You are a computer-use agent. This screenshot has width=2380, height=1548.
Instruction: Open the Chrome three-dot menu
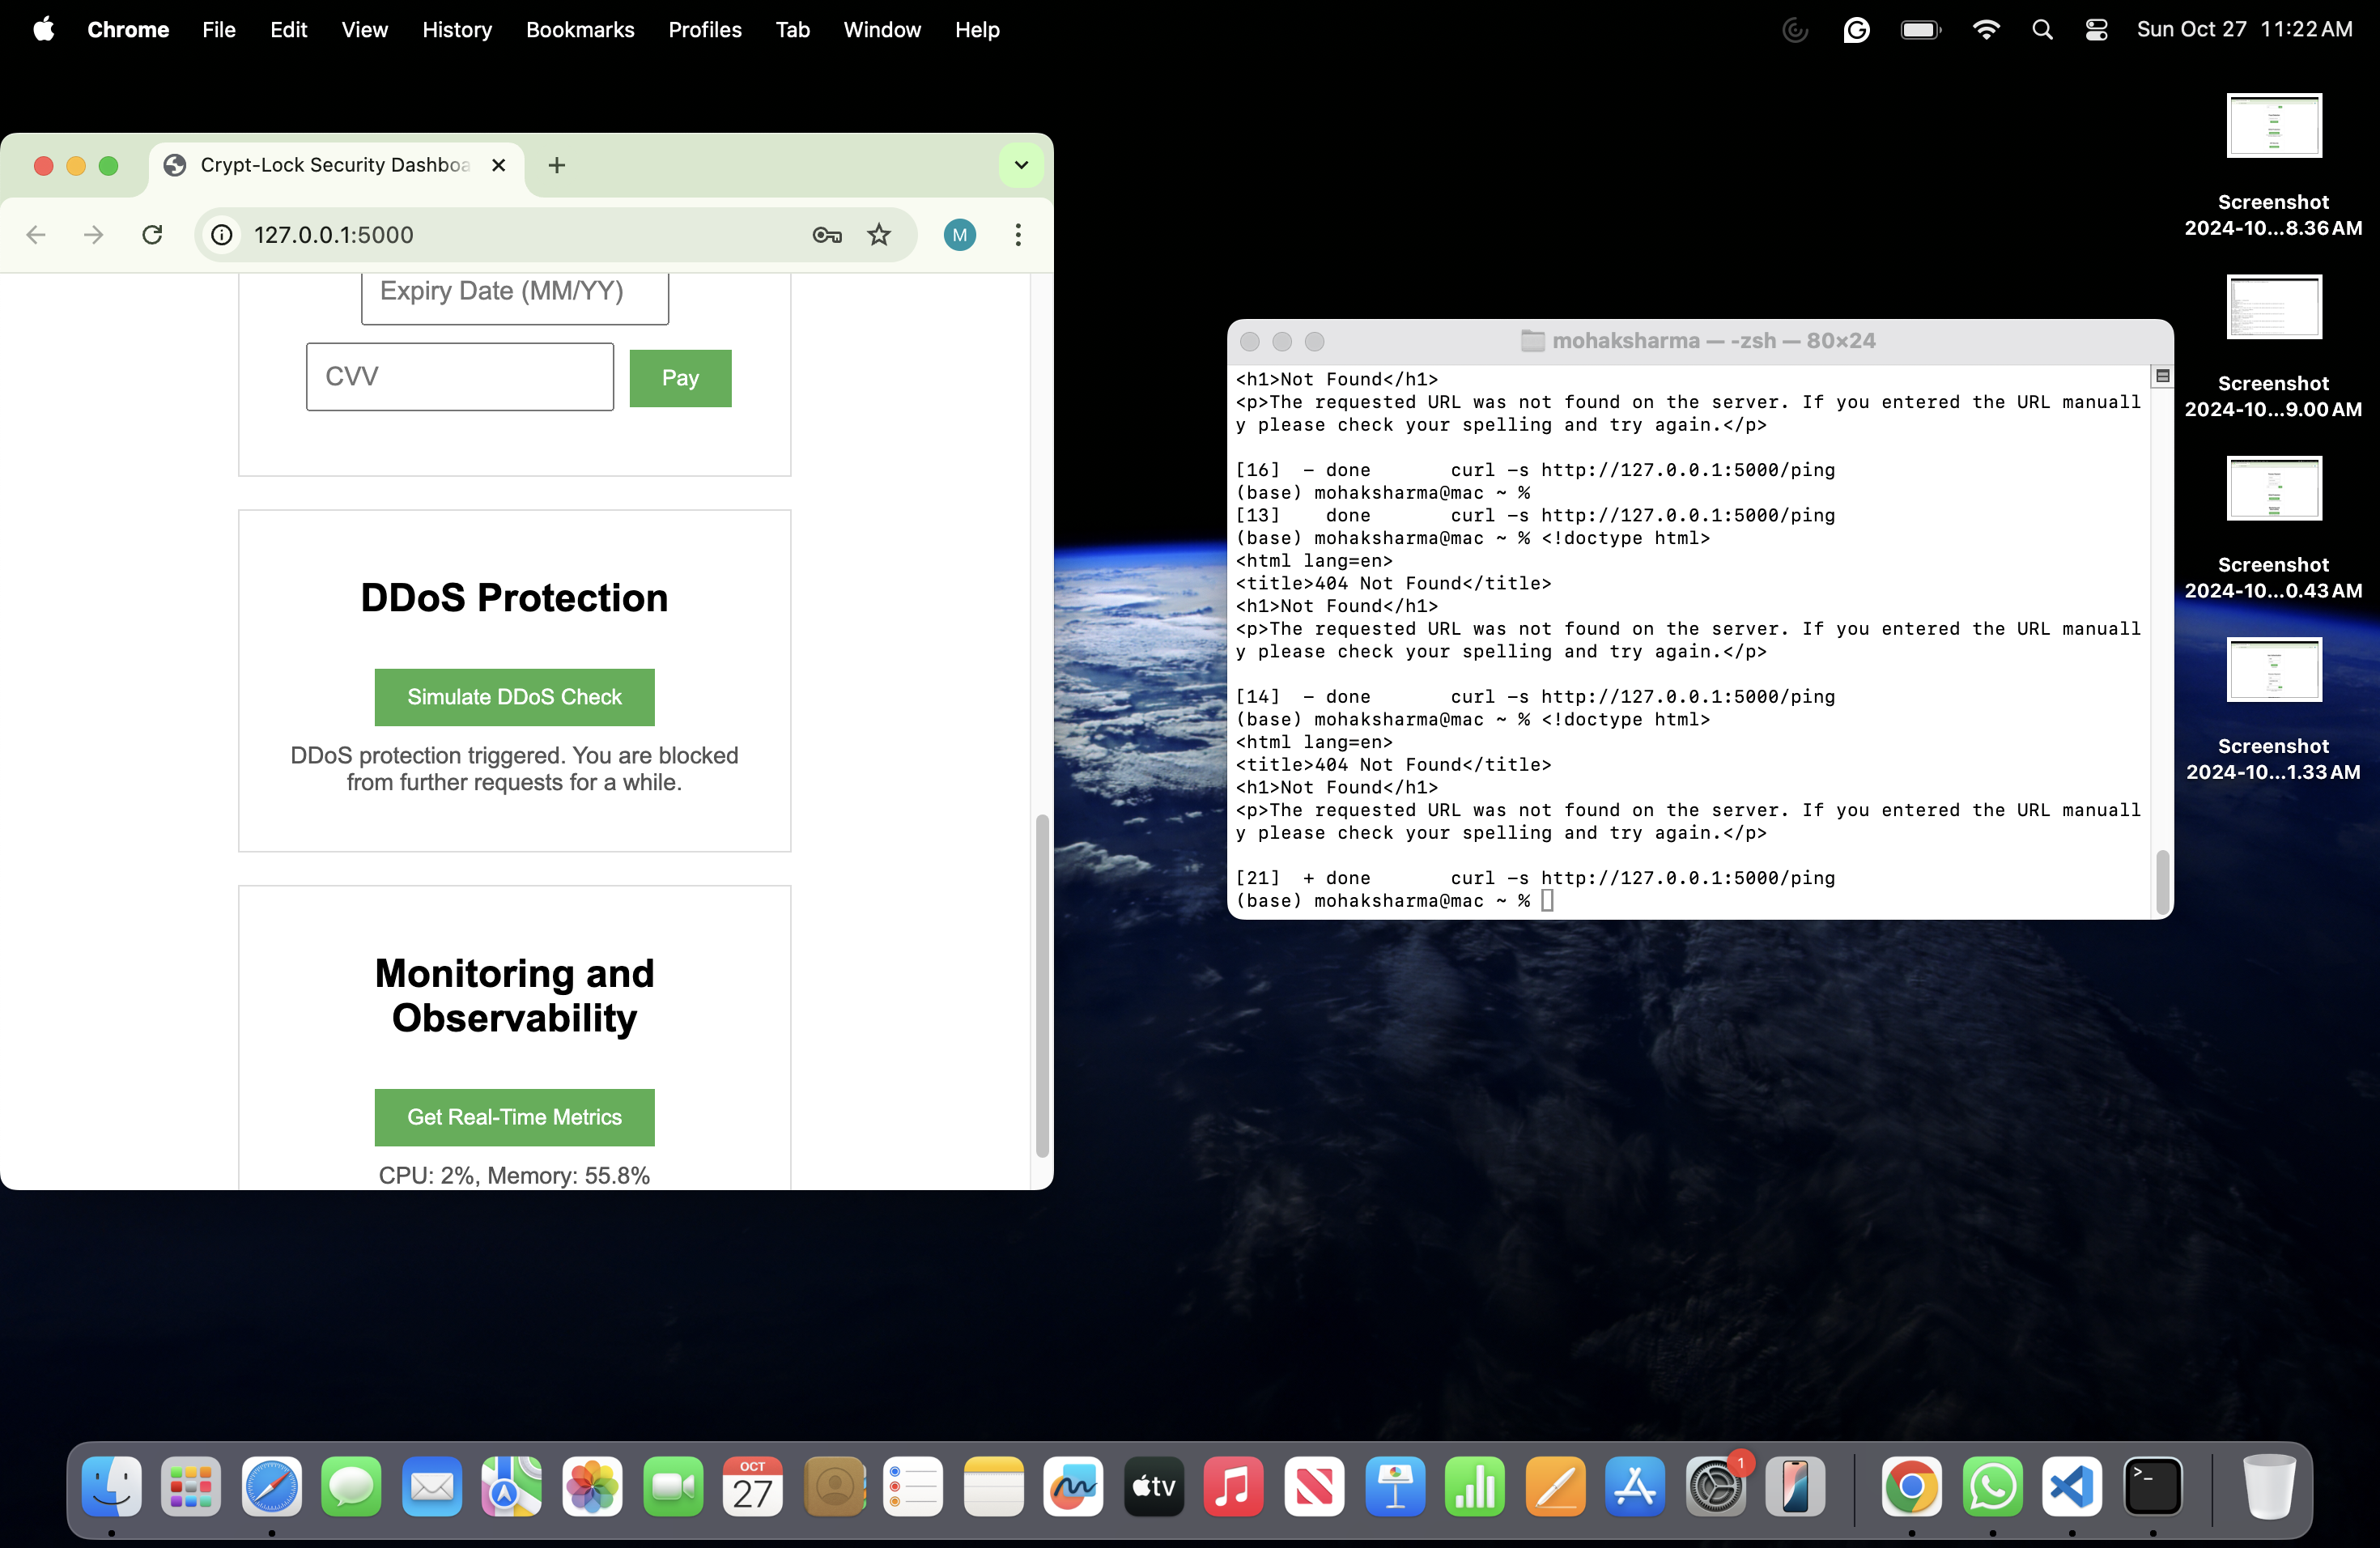1018,235
